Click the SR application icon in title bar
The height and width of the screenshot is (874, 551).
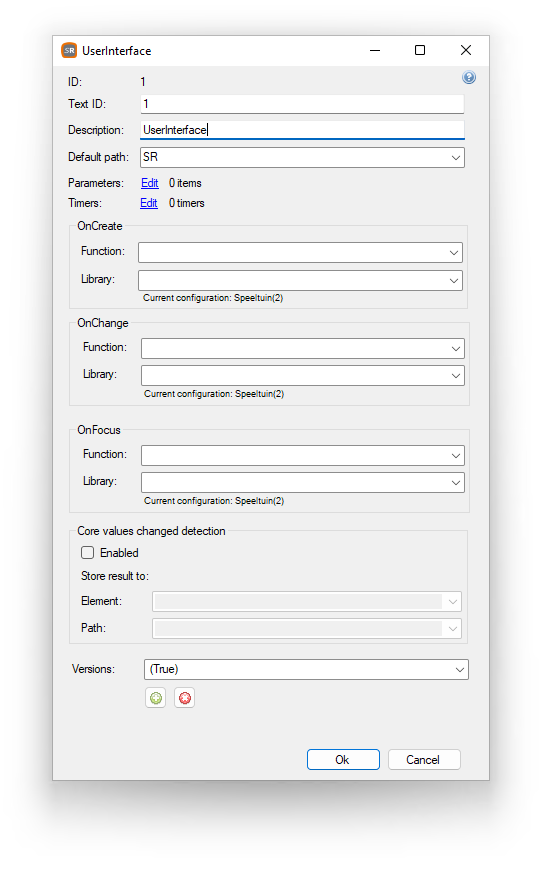pyautogui.click(x=69, y=51)
